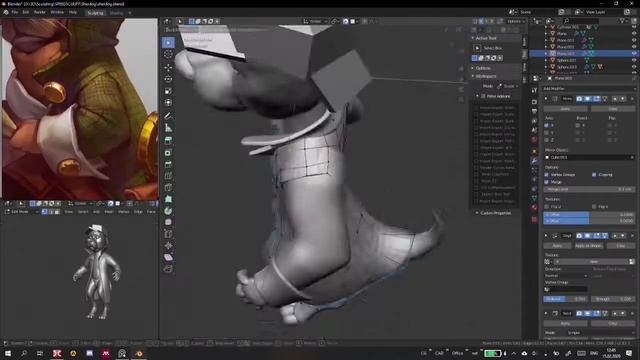Click Apply on the Mirror modifier
This screenshot has height=360, width=640.
pyautogui.click(x=565, y=109)
